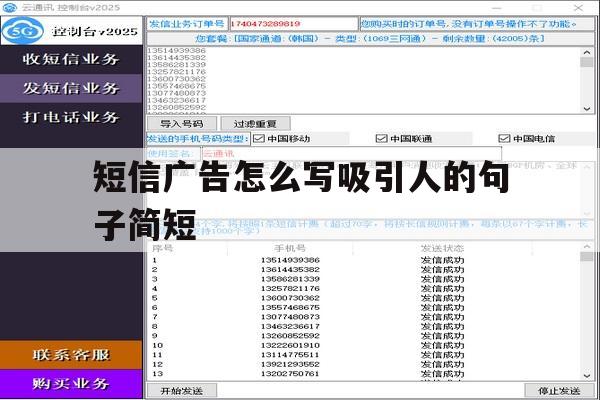Toggle 中国电信 checkbox
Screen dimensions: 600x400
(504, 139)
